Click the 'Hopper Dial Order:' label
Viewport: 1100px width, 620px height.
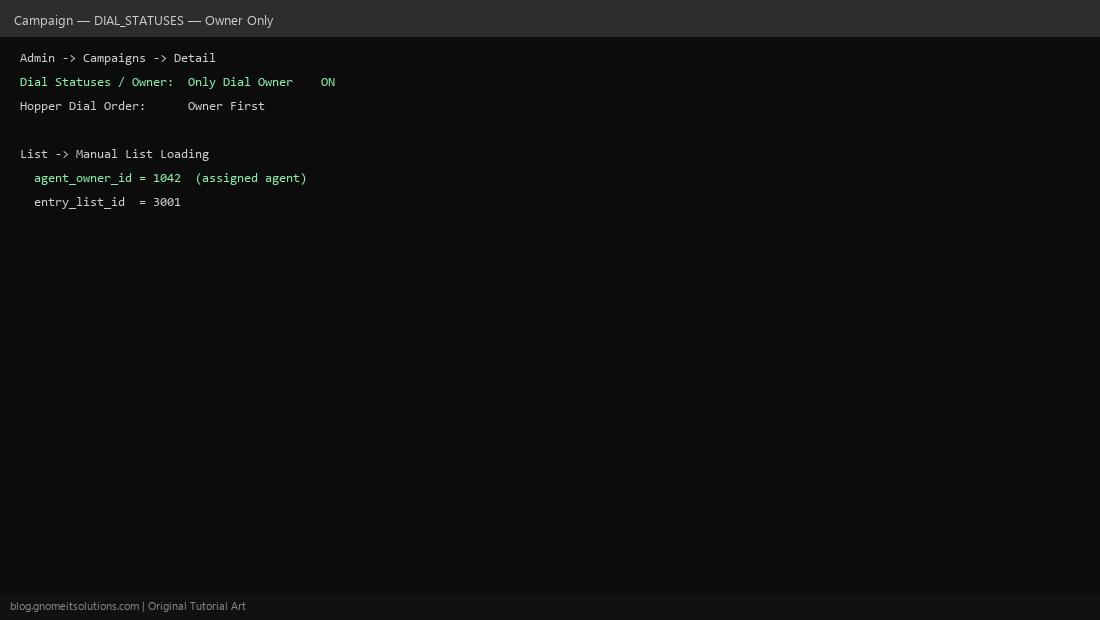click(x=83, y=106)
